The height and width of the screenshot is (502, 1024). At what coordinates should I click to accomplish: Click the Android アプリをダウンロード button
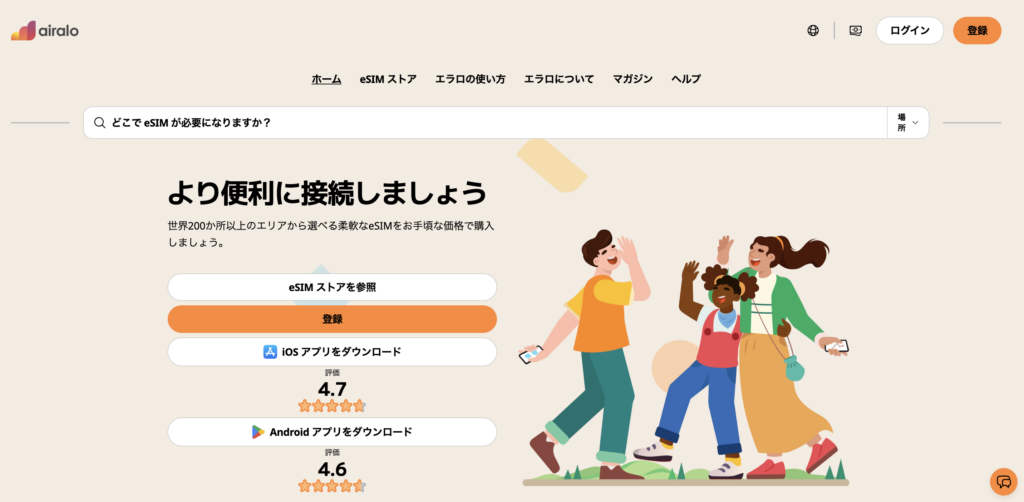(x=332, y=431)
